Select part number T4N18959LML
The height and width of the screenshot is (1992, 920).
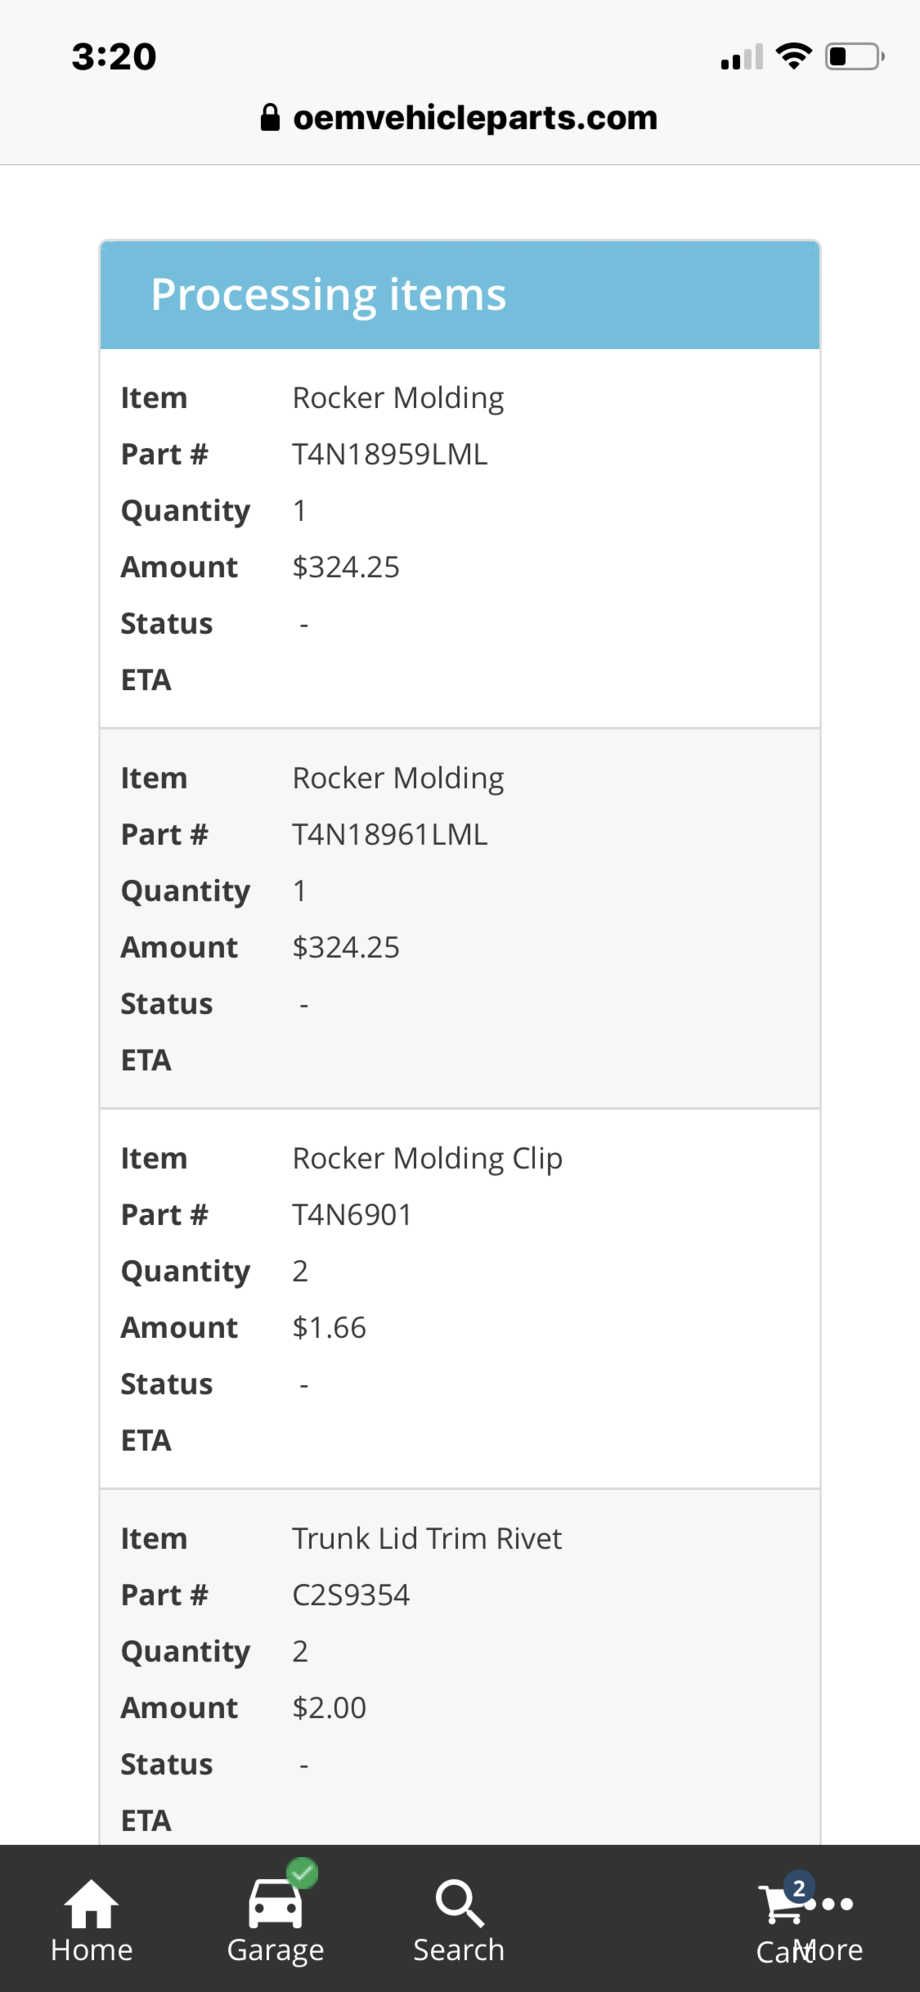(390, 455)
